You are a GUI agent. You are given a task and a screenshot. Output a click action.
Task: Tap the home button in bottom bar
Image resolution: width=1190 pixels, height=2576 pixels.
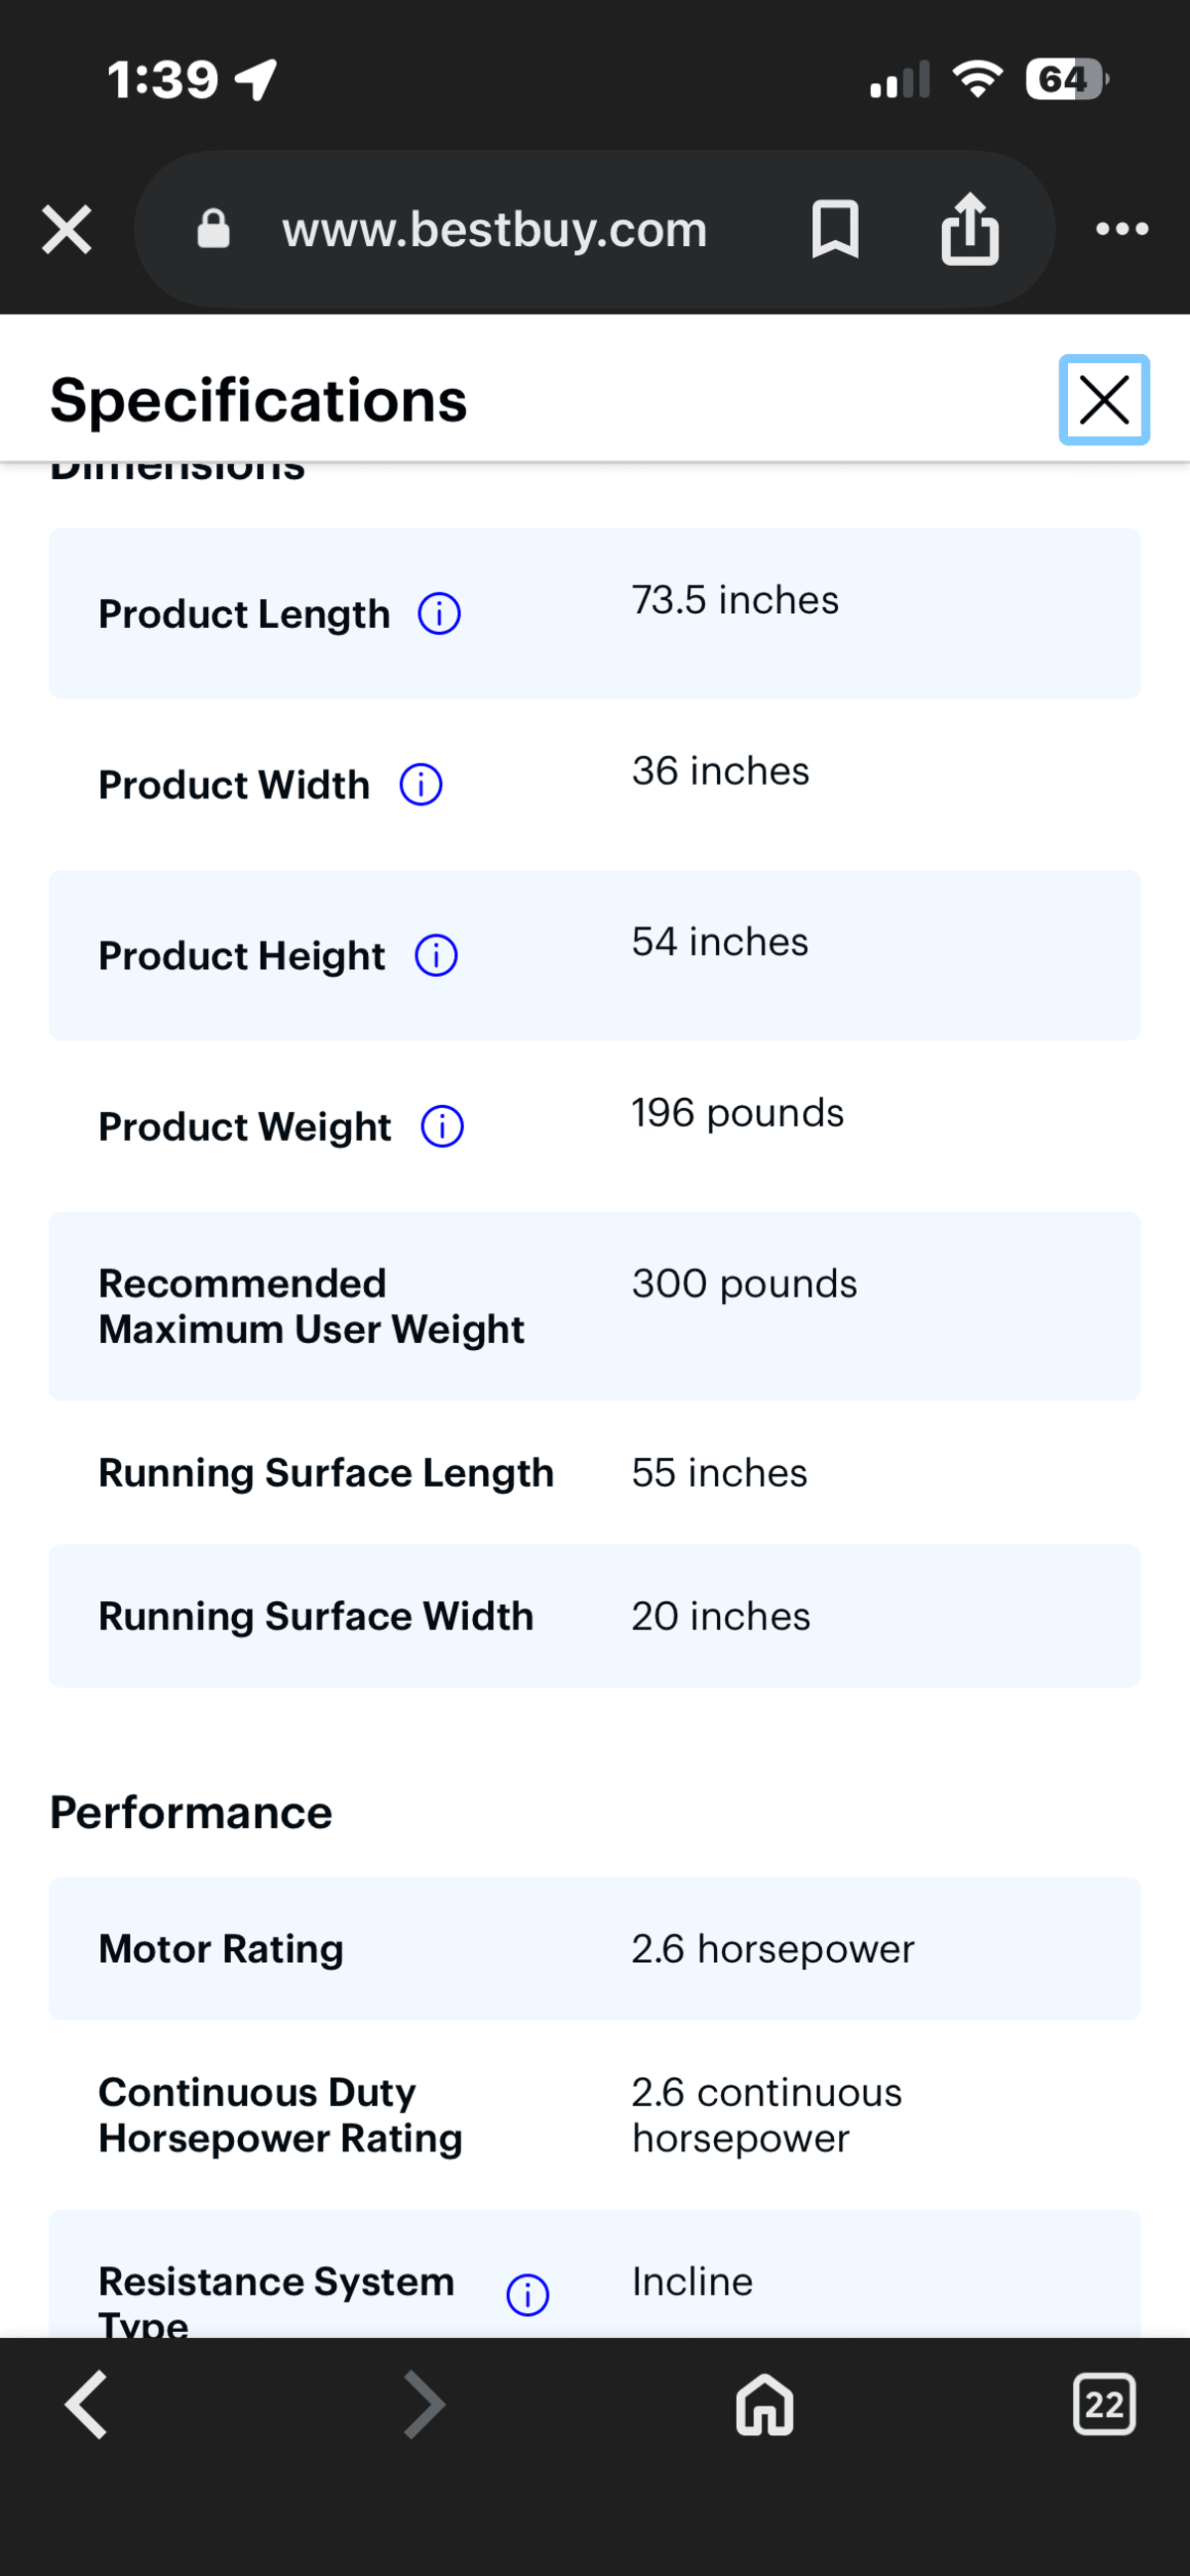(765, 2405)
